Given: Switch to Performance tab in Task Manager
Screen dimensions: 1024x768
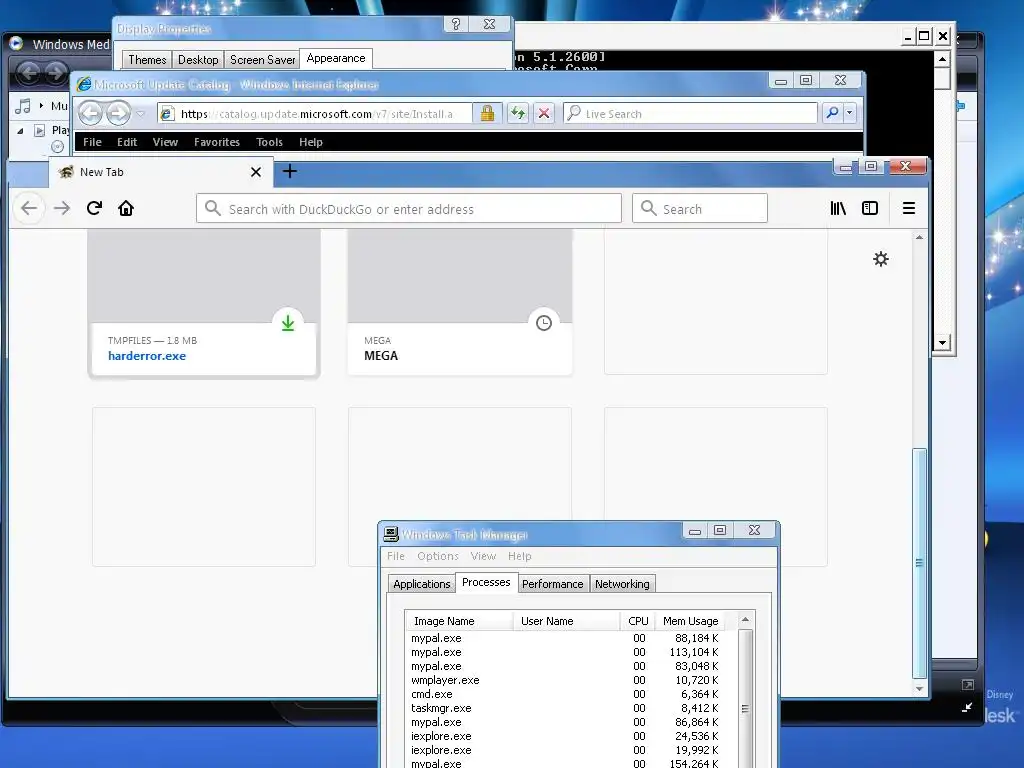Looking at the screenshot, I should pyautogui.click(x=552, y=584).
